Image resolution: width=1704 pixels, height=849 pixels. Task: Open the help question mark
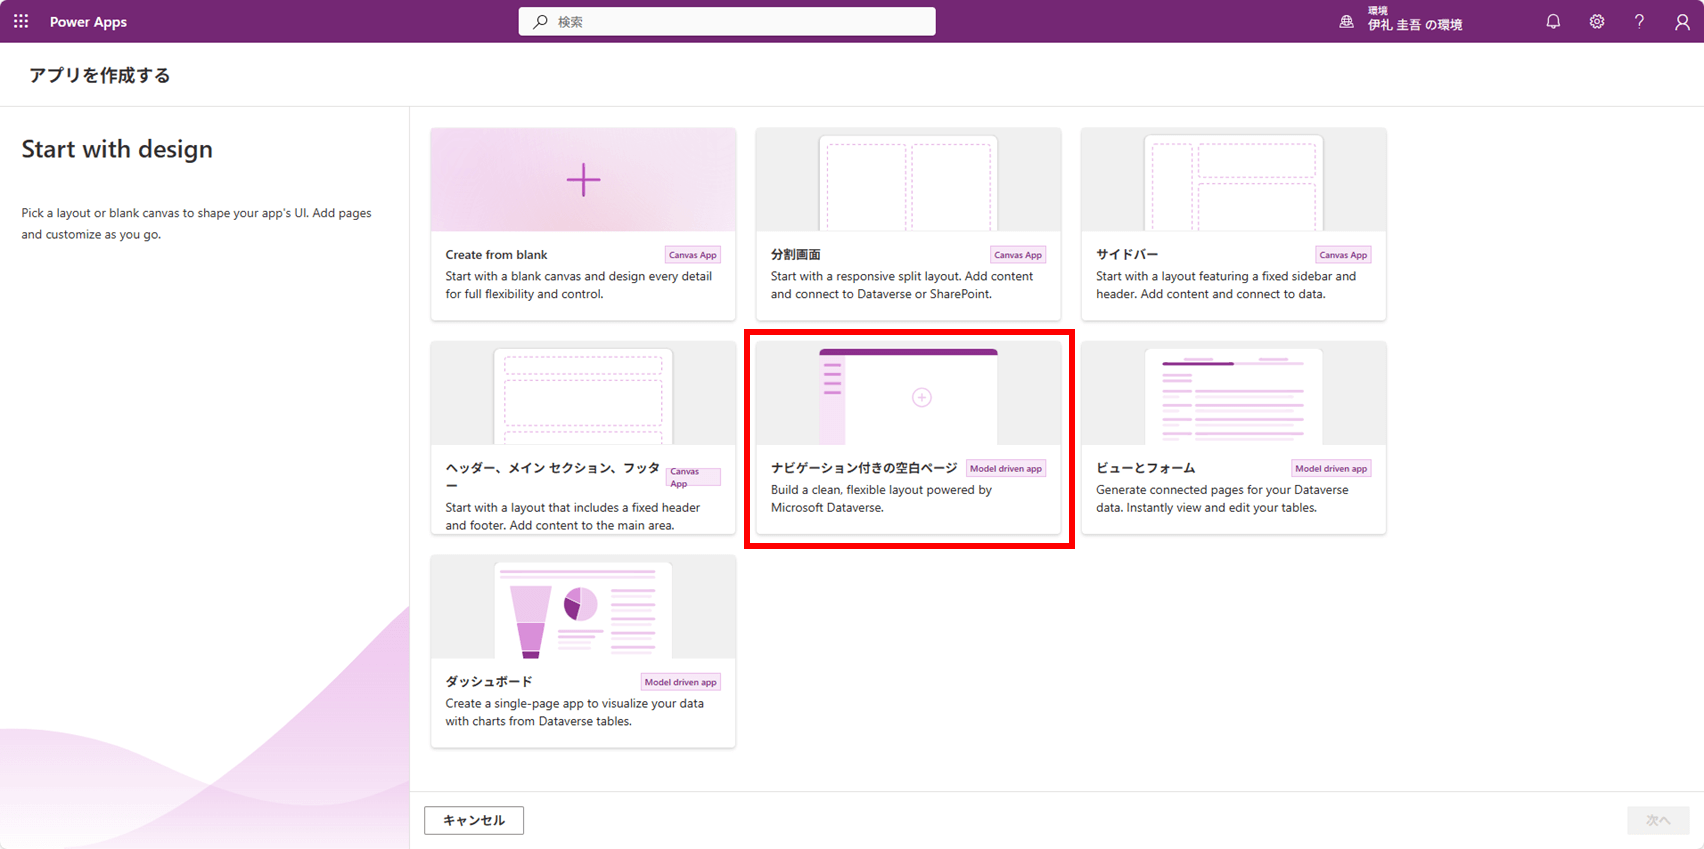(1639, 21)
